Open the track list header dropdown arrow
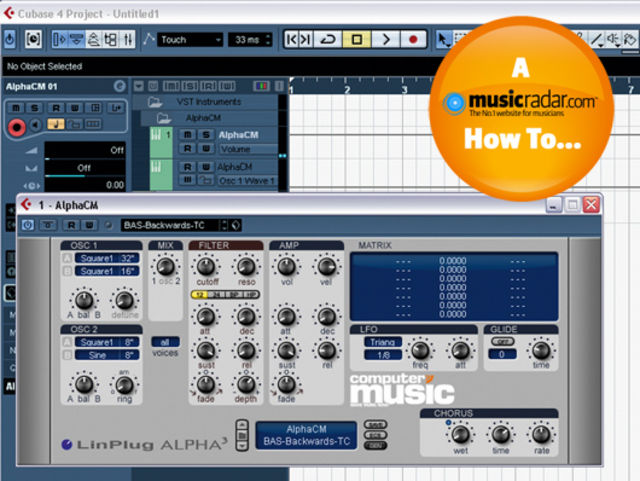The height and width of the screenshot is (481, 640). tap(139, 86)
